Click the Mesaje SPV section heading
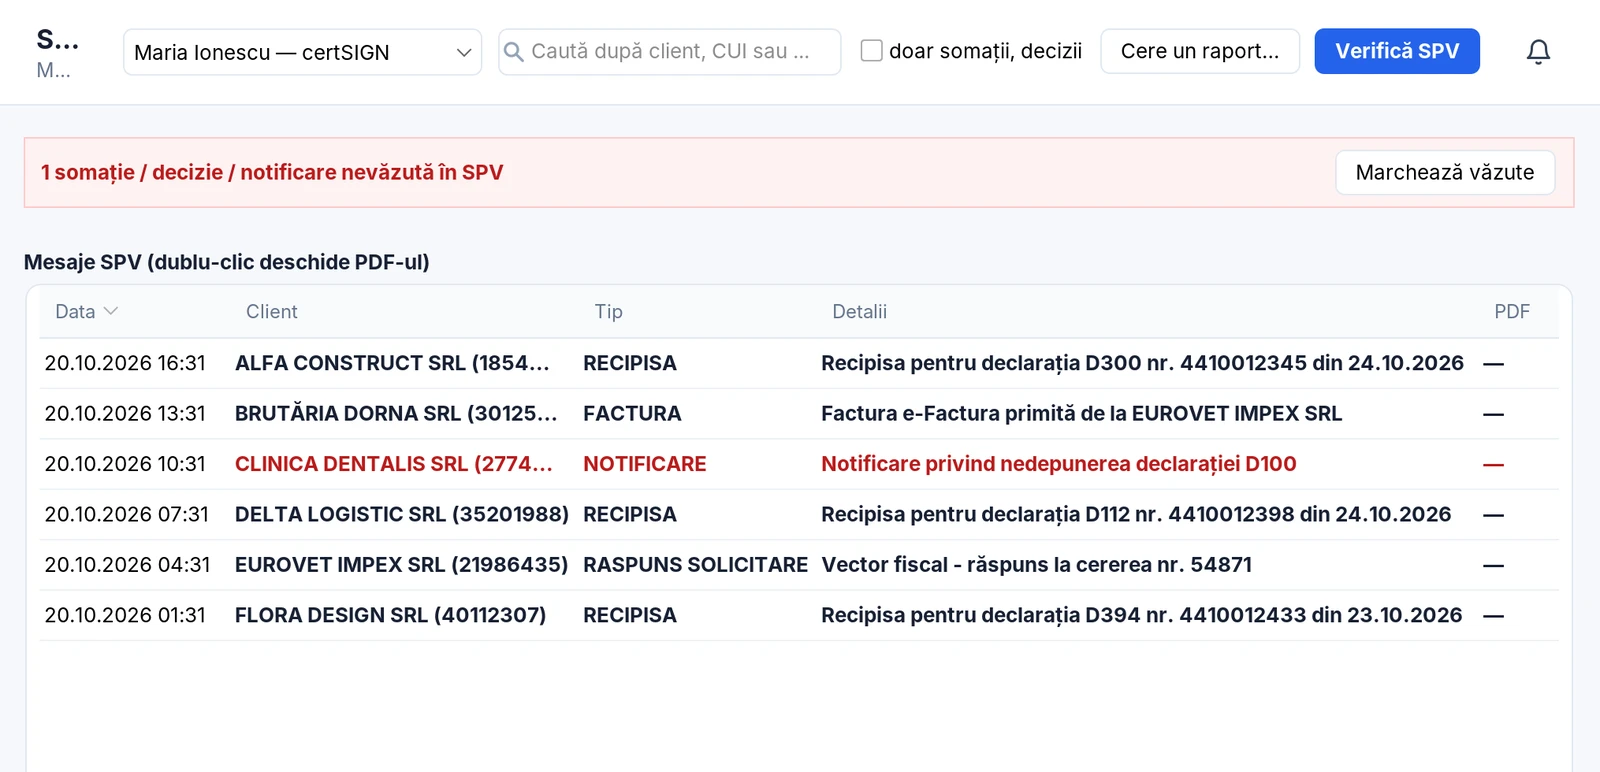The height and width of the screenshot is (772, 1600). click(x=227, y=262)
